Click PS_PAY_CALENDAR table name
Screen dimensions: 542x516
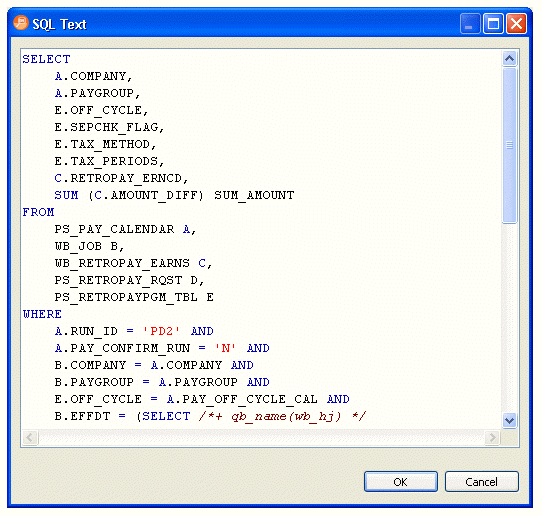tap(114, 229)
